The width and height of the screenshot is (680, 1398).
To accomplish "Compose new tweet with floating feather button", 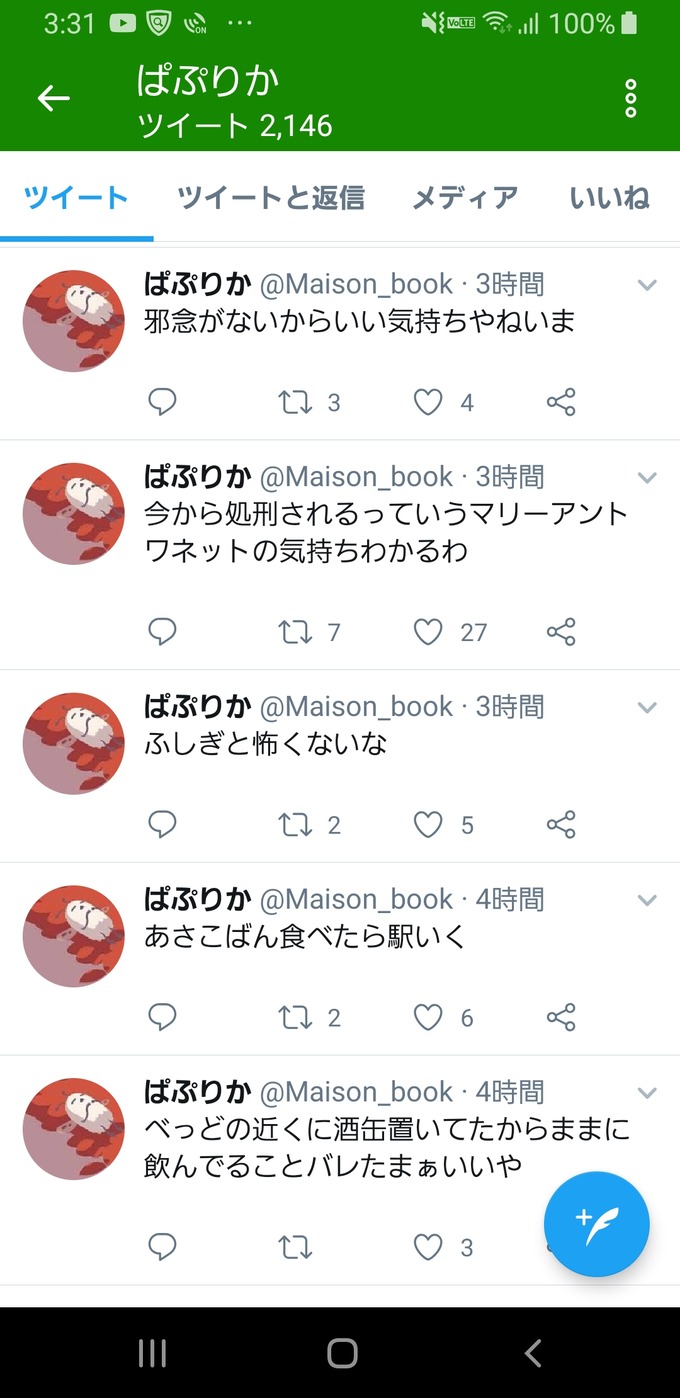I will (x=597, y=1224).
